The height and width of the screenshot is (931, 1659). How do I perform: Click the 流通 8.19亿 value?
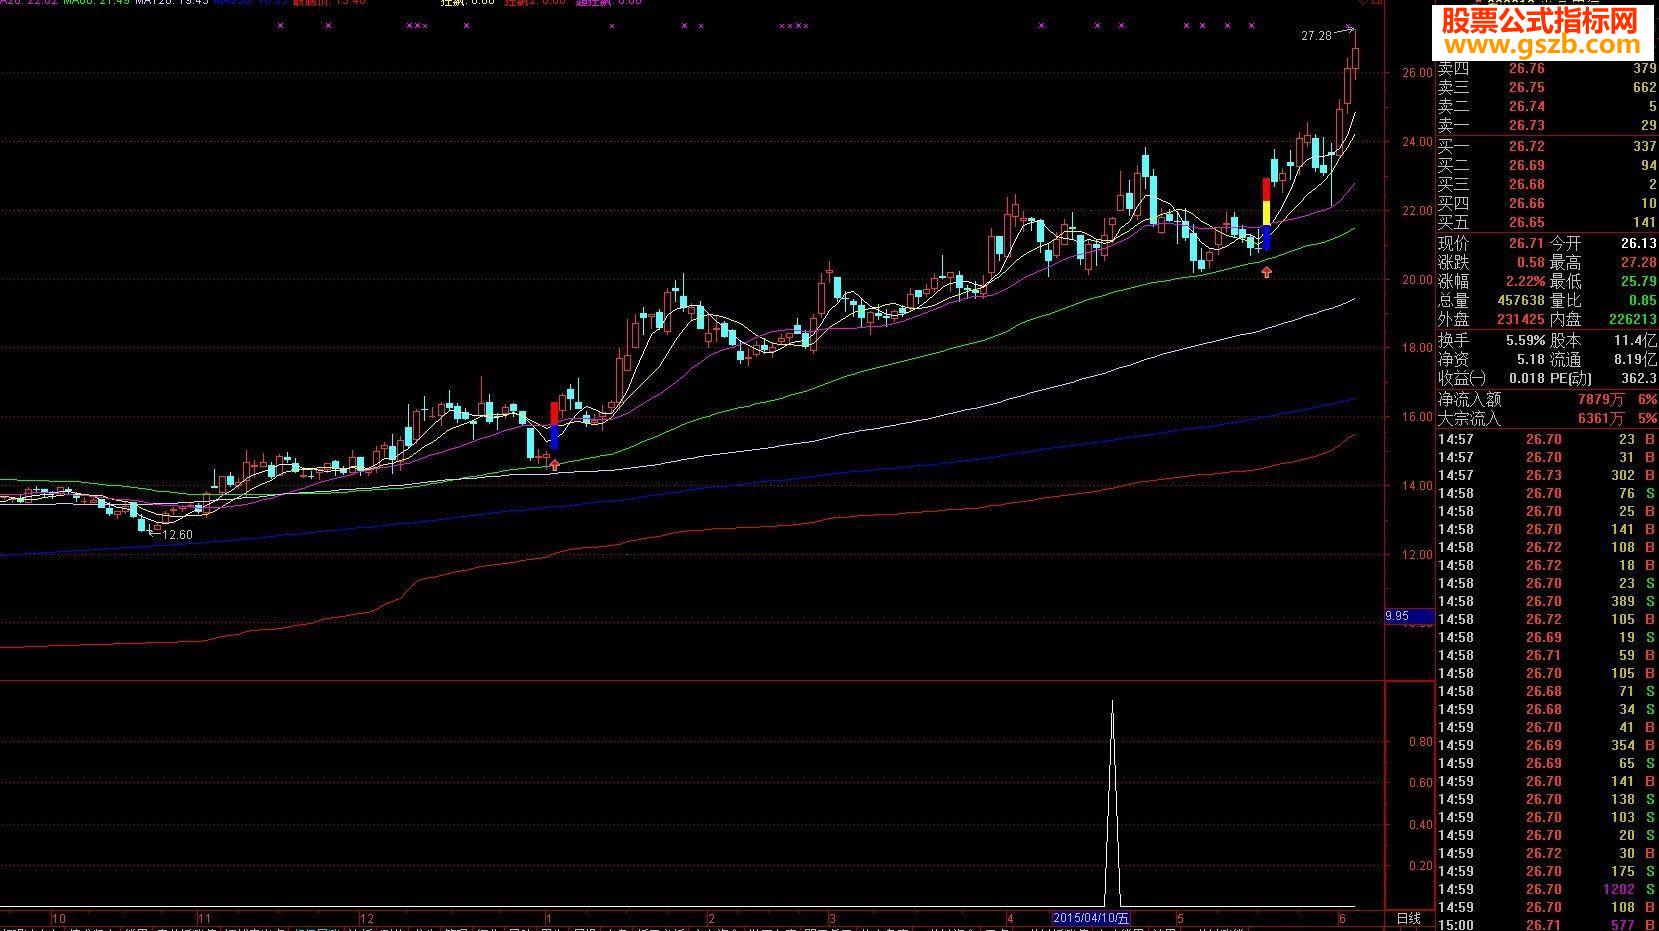pos(1636,360)
